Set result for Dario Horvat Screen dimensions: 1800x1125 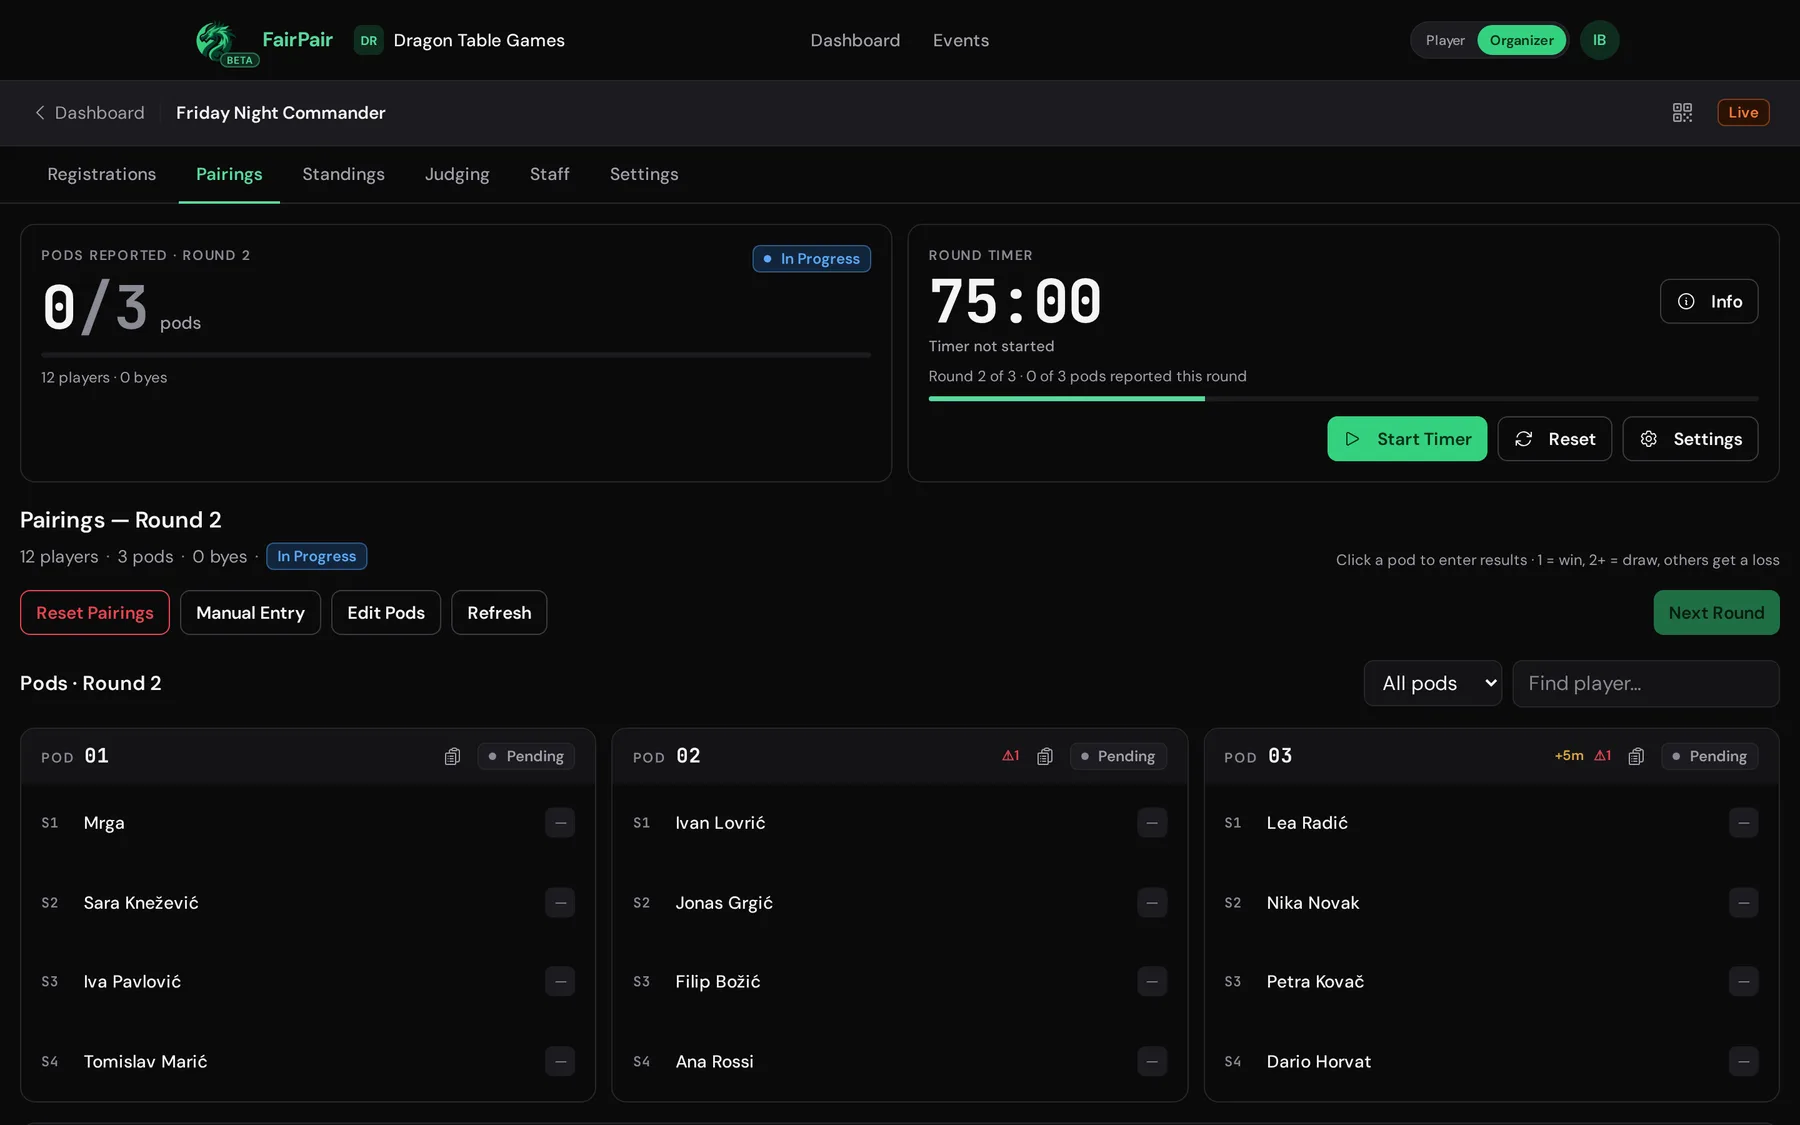pos(1743,1062)
